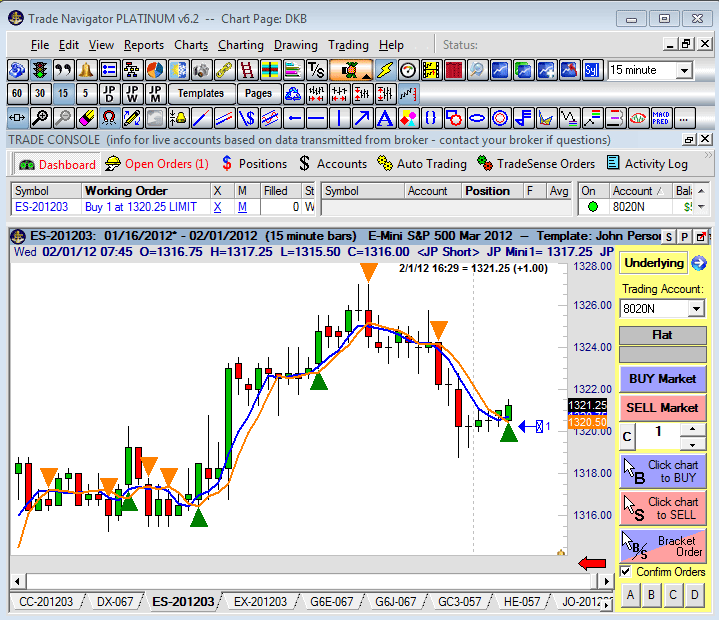Click the red ladder icon
The image size is (719, 620).
coord(247,70)
